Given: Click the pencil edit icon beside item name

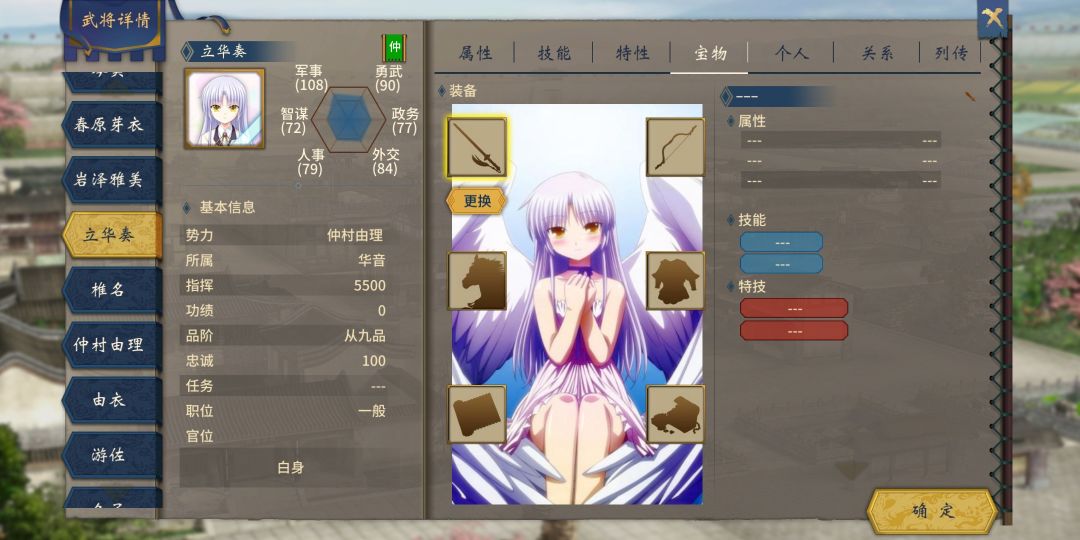Looking at the screenshot, I should tap(970, 96).
